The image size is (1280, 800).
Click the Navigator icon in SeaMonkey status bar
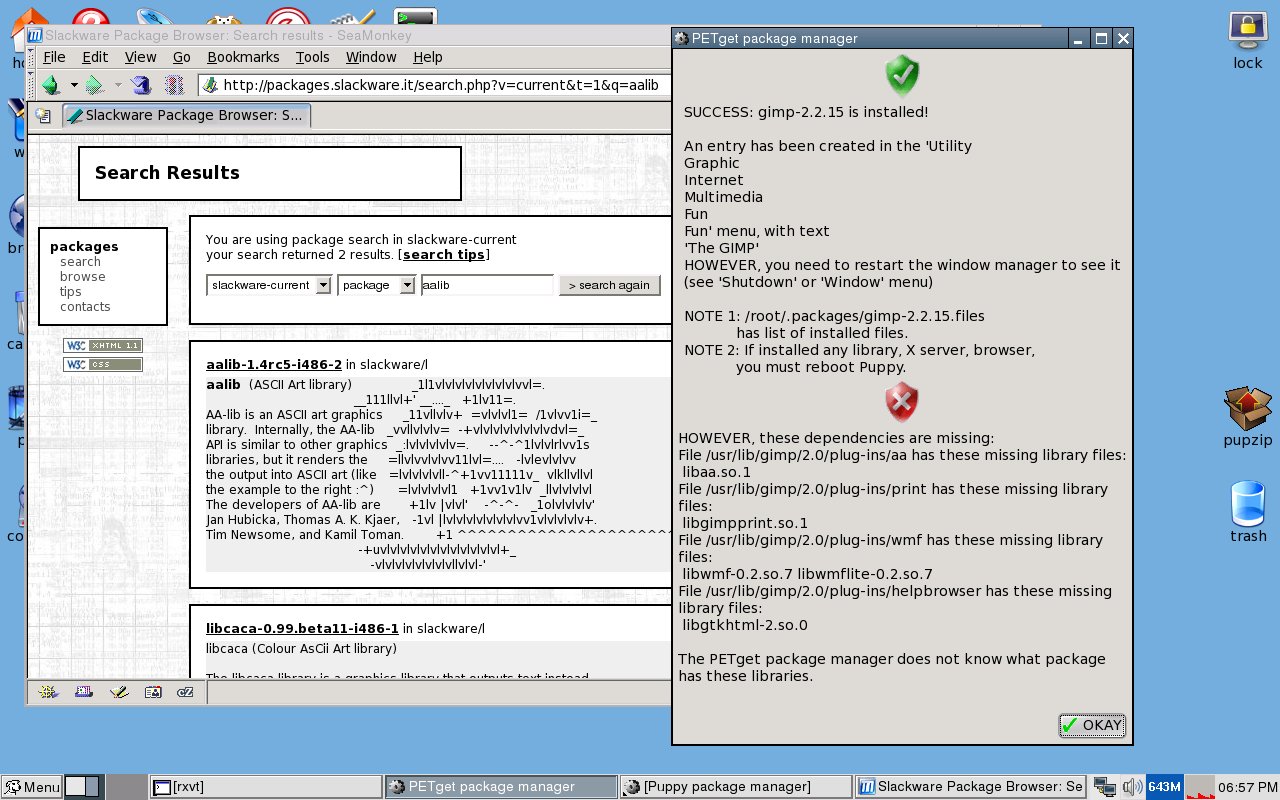(48, 692)
